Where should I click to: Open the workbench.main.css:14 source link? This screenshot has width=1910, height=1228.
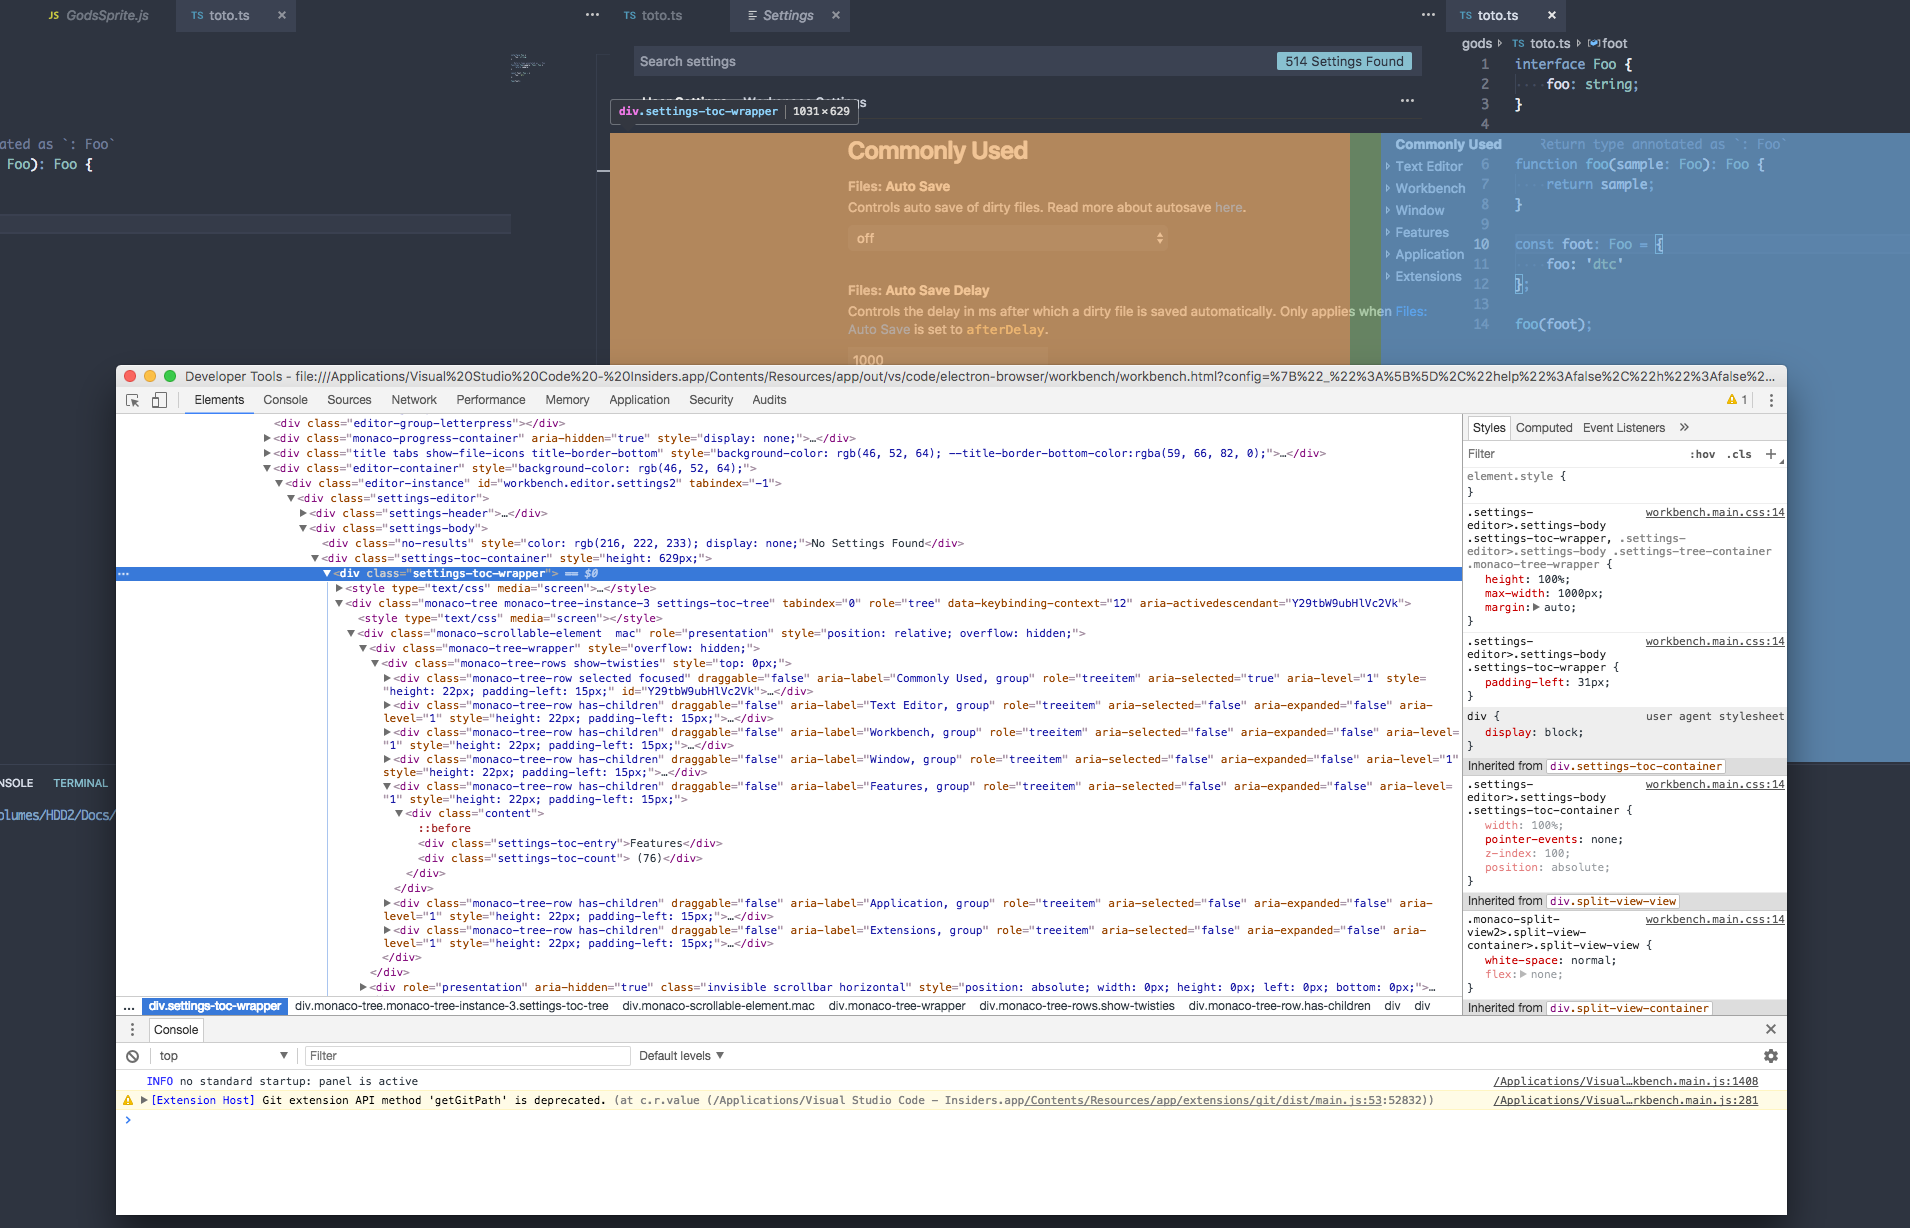[x=1715, y=512]
